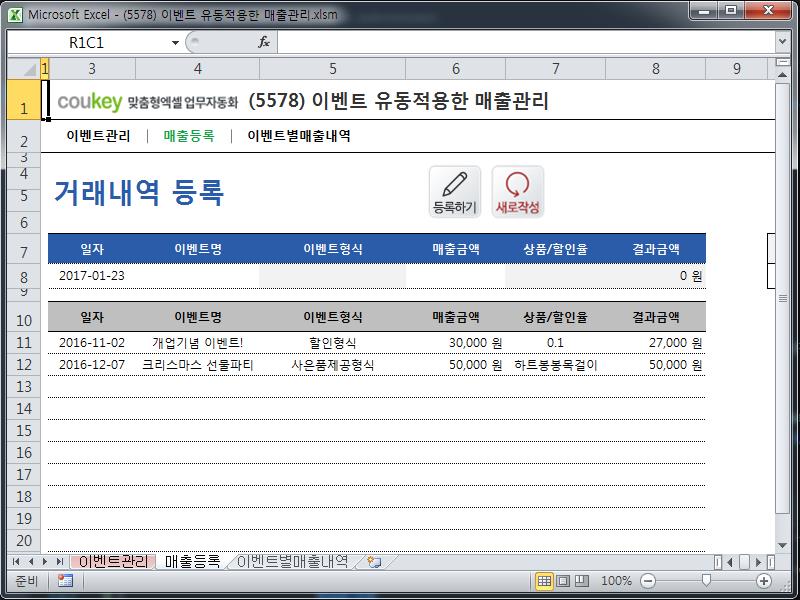This screenshot has height=600, width=800.
Task: Go to first sheet tab arrow
Action: (16, 562)
